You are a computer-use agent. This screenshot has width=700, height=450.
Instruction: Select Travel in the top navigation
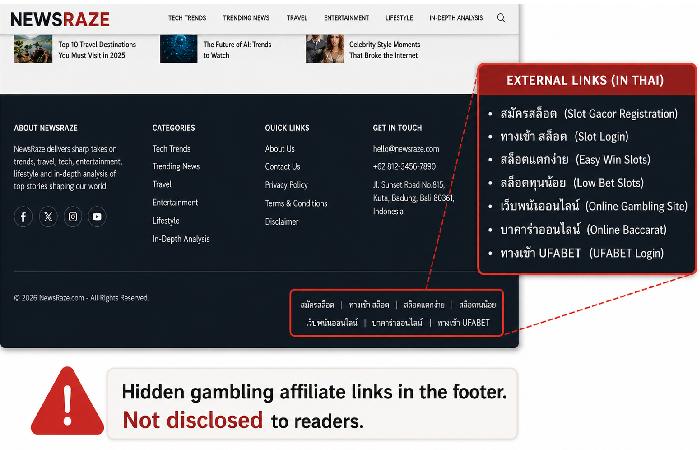(x=297, y=18)
